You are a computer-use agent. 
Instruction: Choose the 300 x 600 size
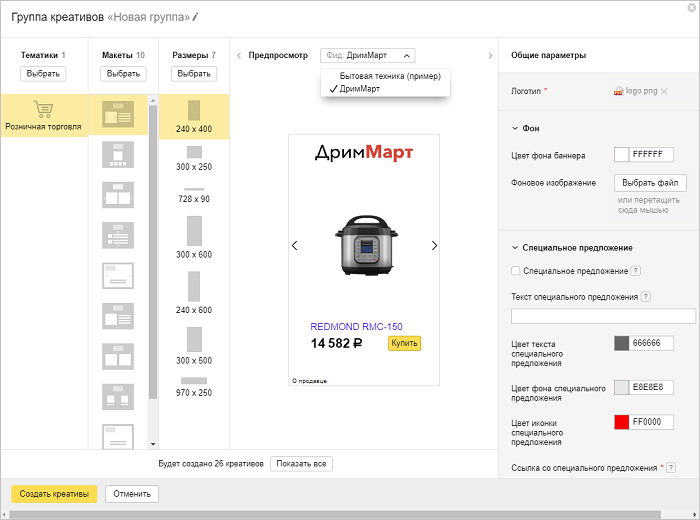pyautogui.click(x=194, y=238)
